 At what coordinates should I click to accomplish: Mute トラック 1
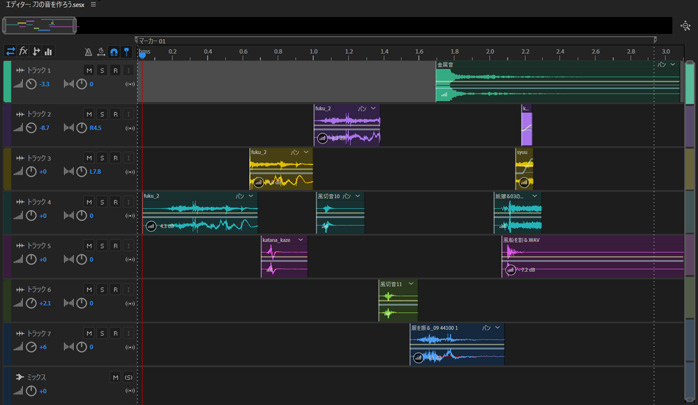89,70
